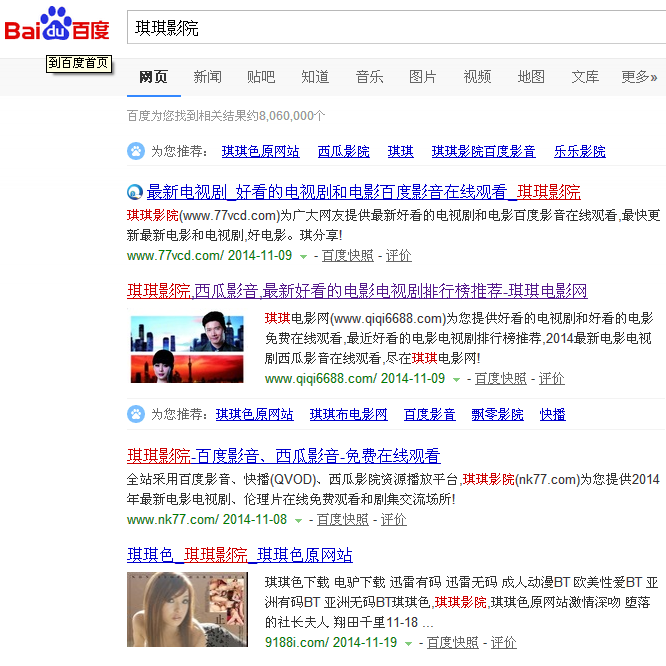Open the 音乐 tab
Viewport: 666px width, 666px height.
click(369, 77)
